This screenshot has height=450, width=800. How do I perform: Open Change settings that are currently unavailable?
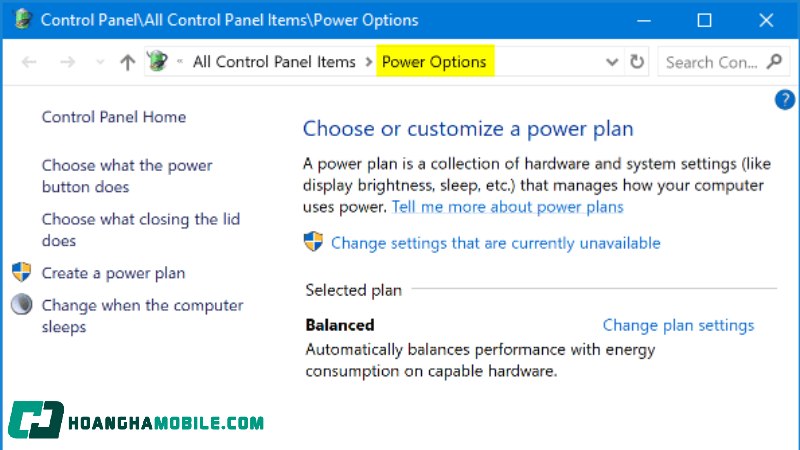tap(495, 243)
